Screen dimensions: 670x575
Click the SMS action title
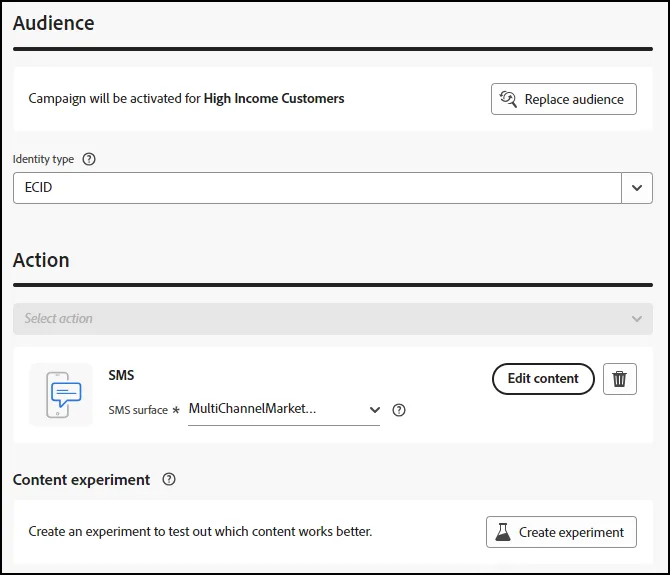[x=121, y=375]
